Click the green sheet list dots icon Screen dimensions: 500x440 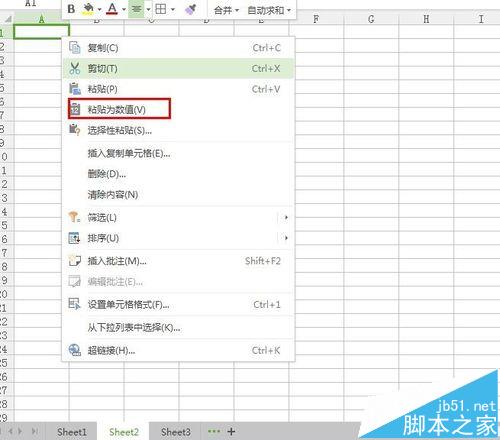coord(214,431)
